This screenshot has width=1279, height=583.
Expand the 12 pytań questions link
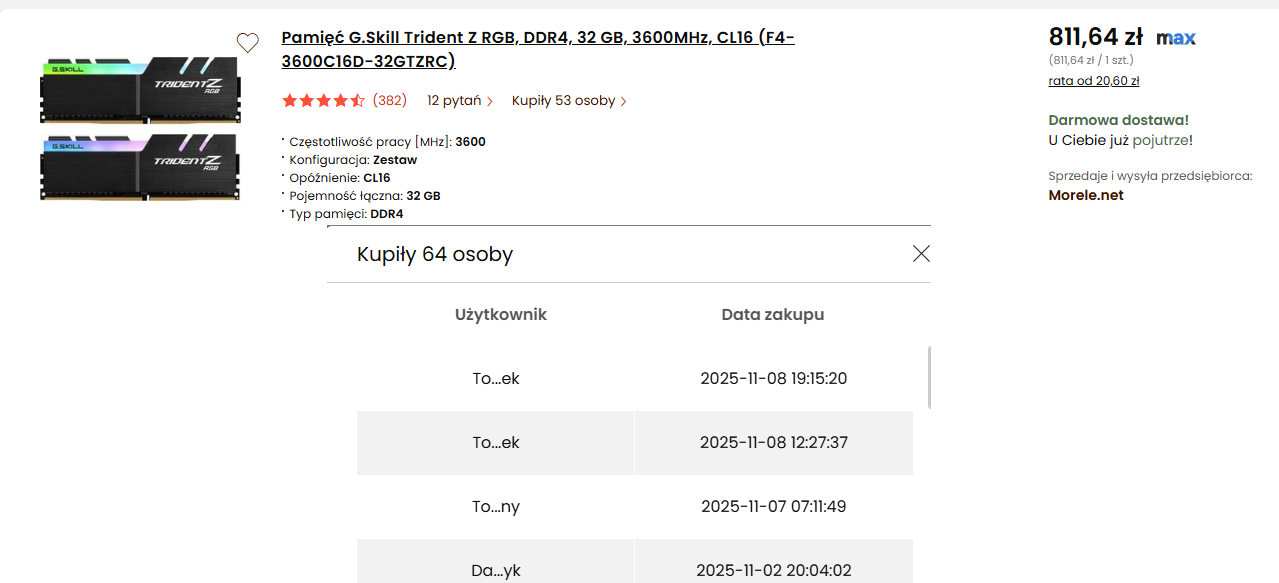(x=460, y=101)
